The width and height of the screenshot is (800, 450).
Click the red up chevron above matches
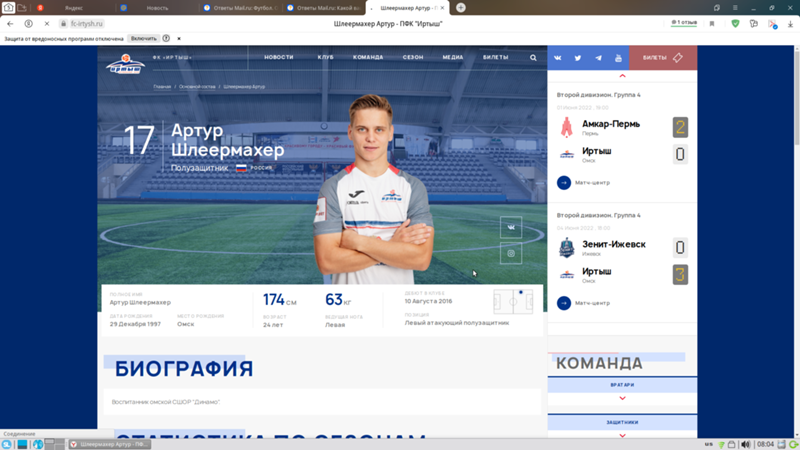pos(622,76)
